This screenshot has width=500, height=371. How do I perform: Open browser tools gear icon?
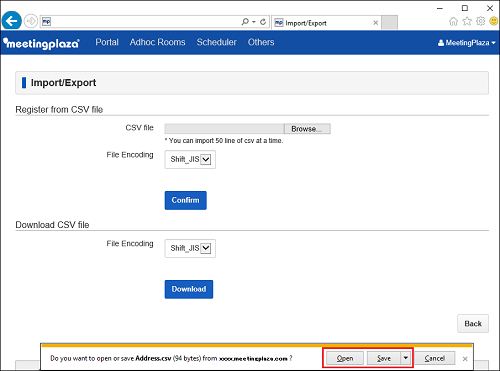(480, 21)
